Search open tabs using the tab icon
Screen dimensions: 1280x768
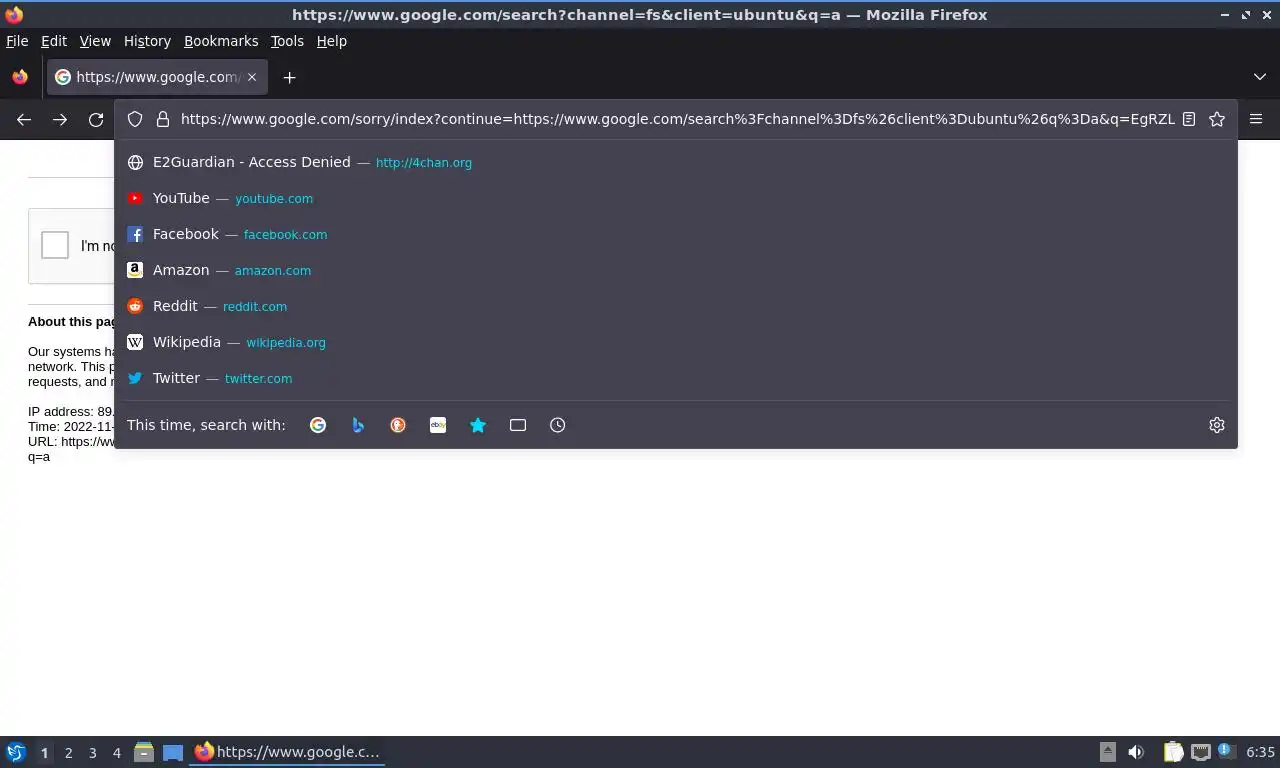point(518,425)
